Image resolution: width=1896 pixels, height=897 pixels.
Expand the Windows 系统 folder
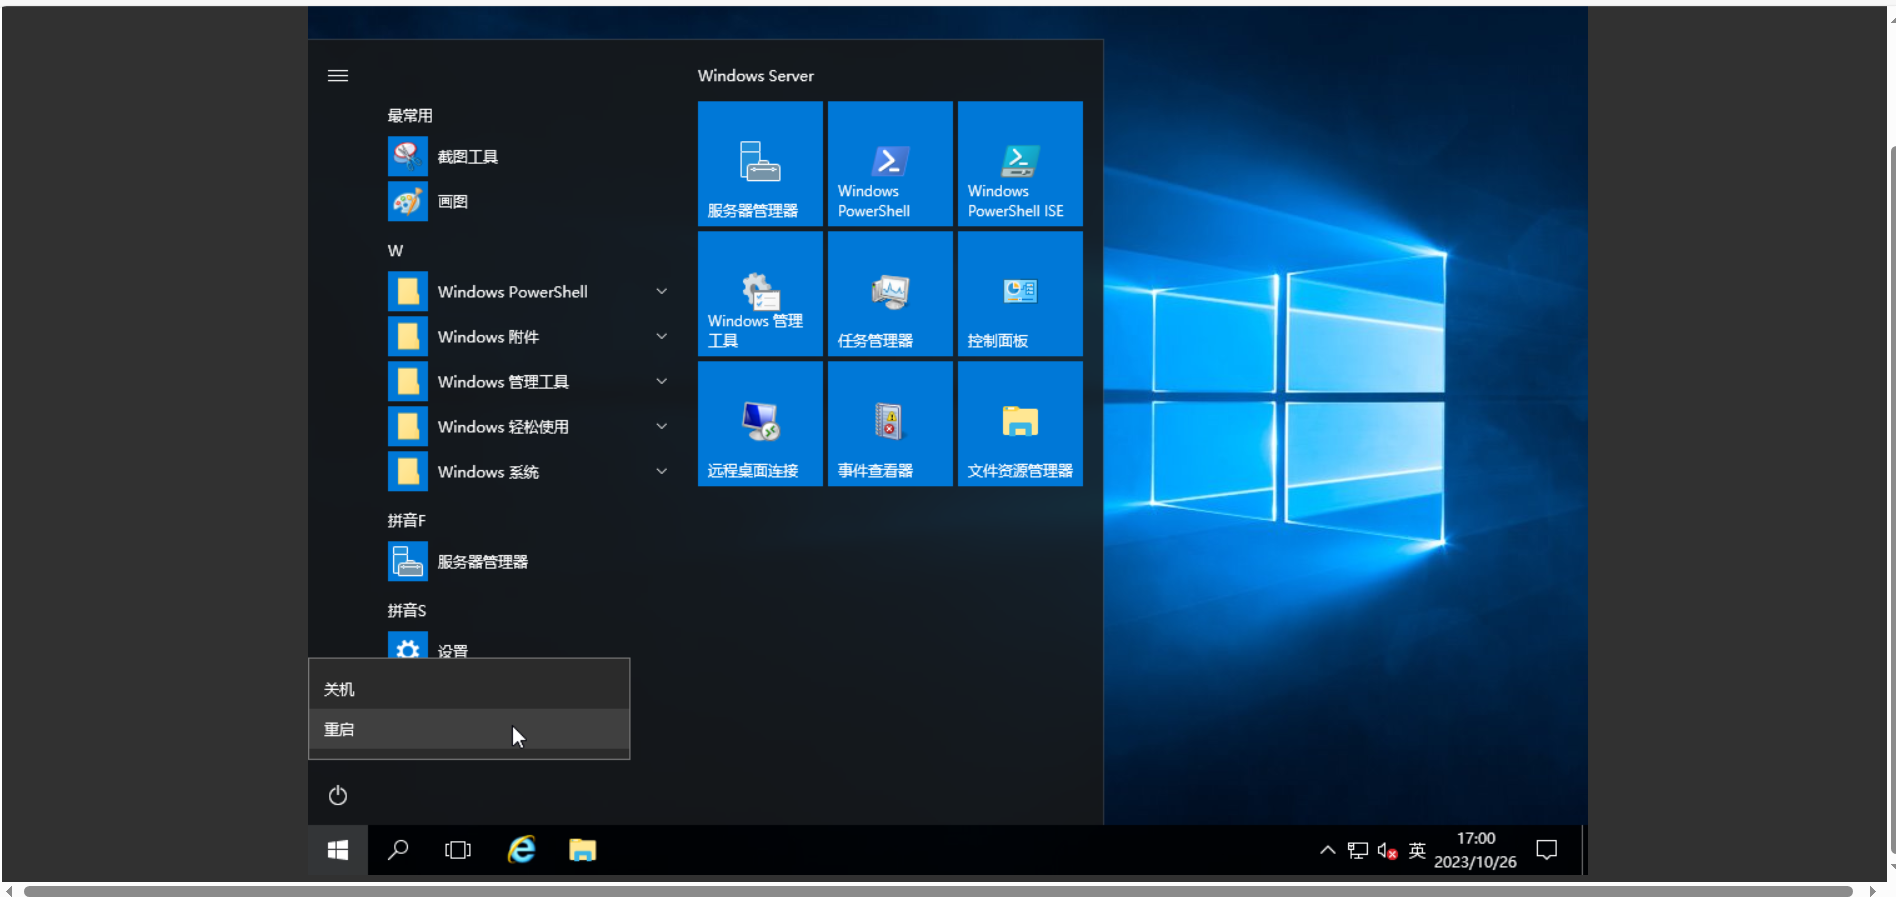(528, 472)
